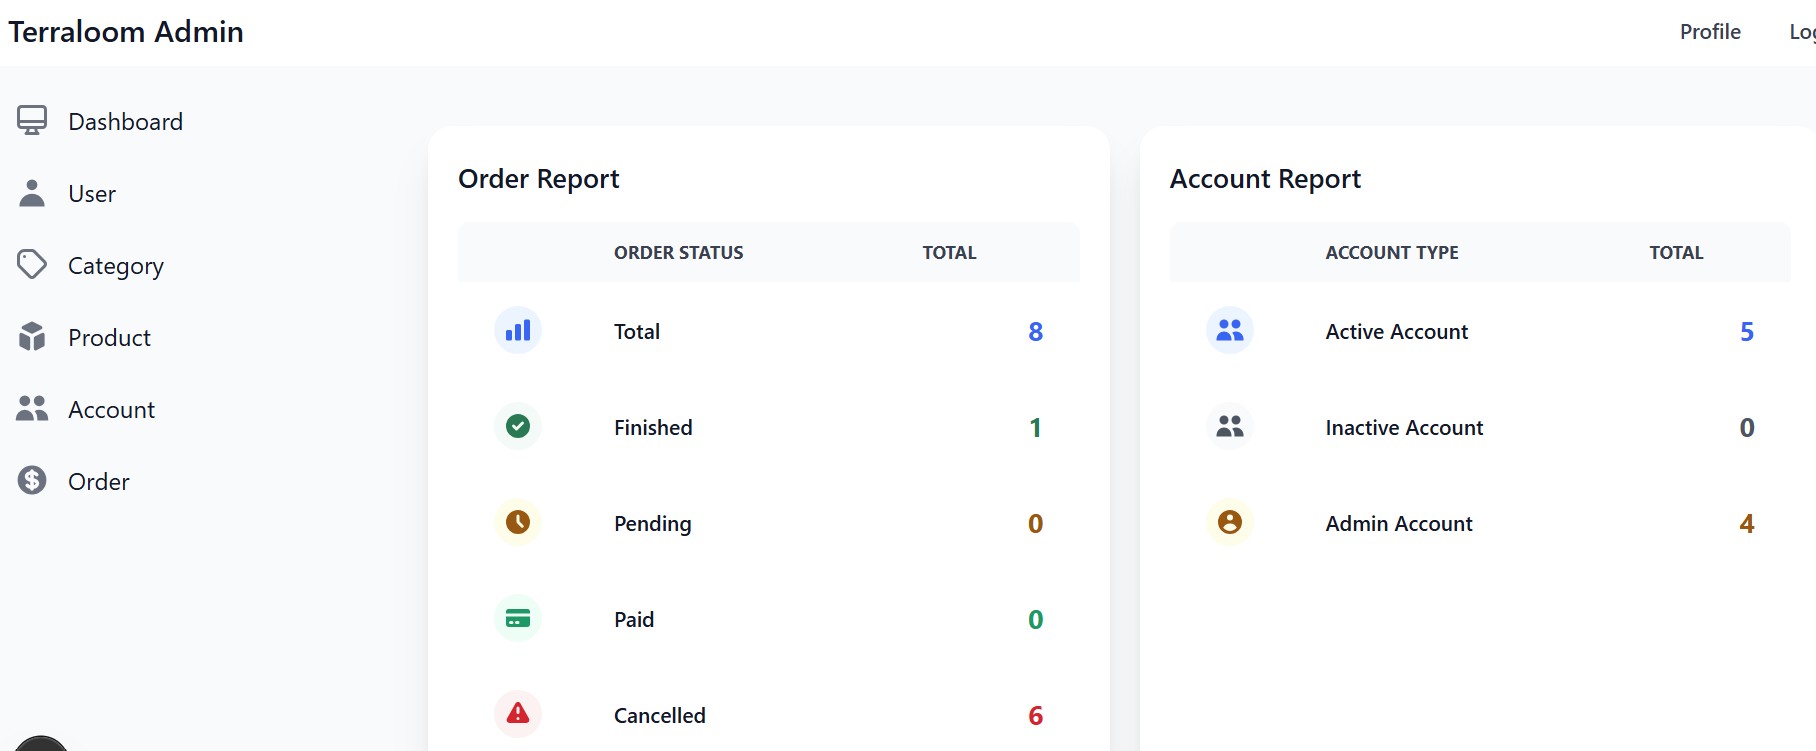
Task: Go to the Product menu item
Action: click(x=109, y=338)
